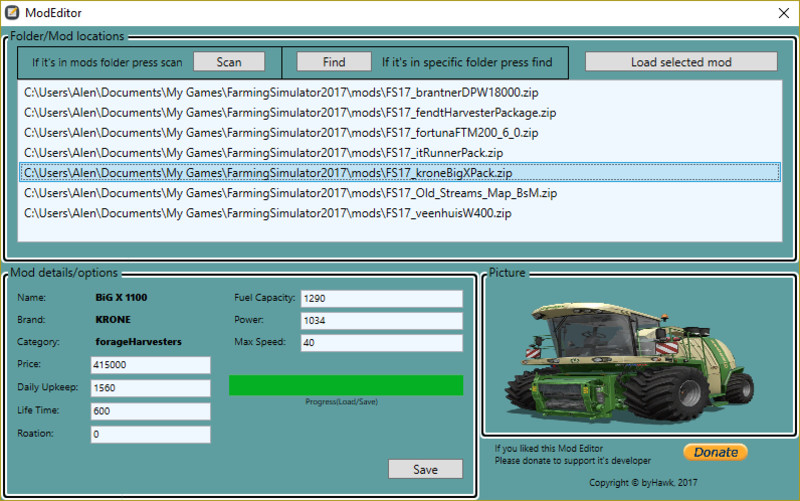The width and height of the screenshot is (800, 501).
Task: Edit the Fuel Capacity field
Action: point(381,299)
